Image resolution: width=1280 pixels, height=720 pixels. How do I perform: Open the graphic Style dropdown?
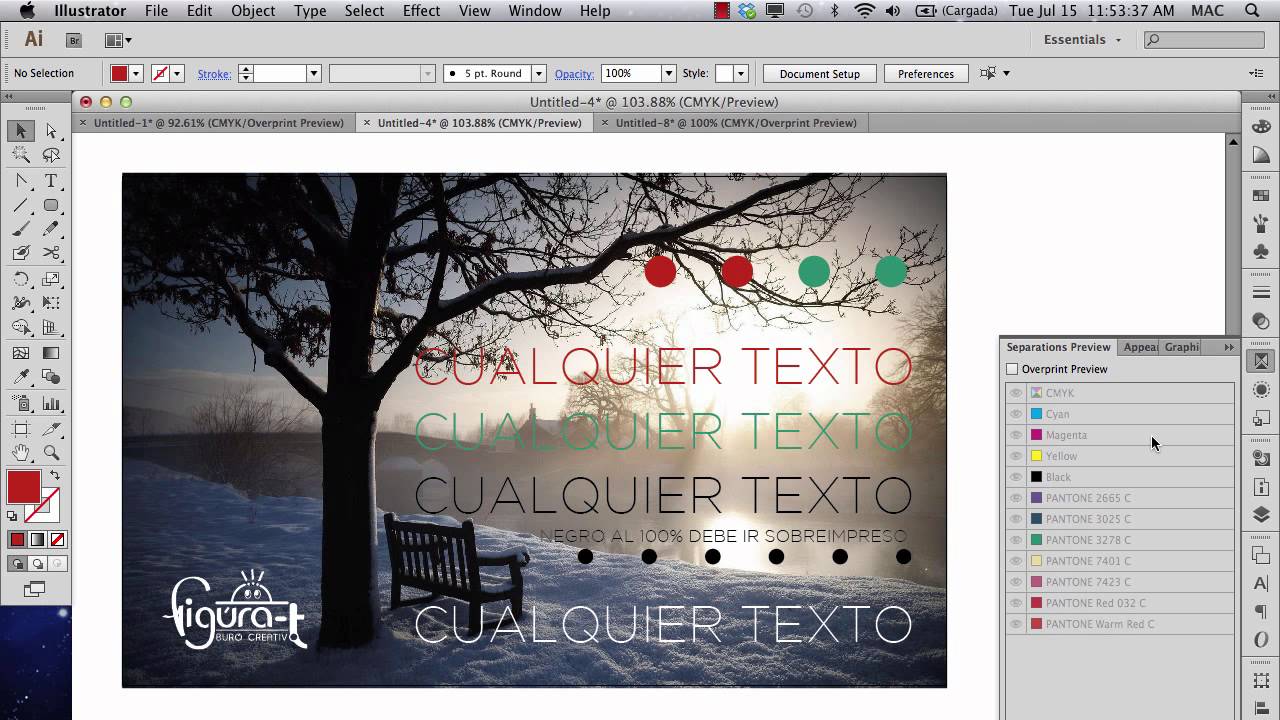(x=741, y=73)
